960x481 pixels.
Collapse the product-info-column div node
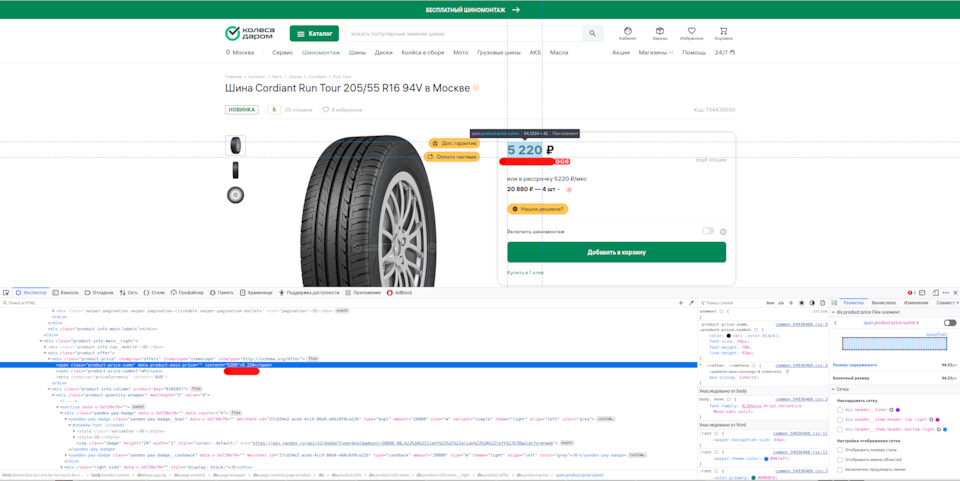[x=49, y=389]
